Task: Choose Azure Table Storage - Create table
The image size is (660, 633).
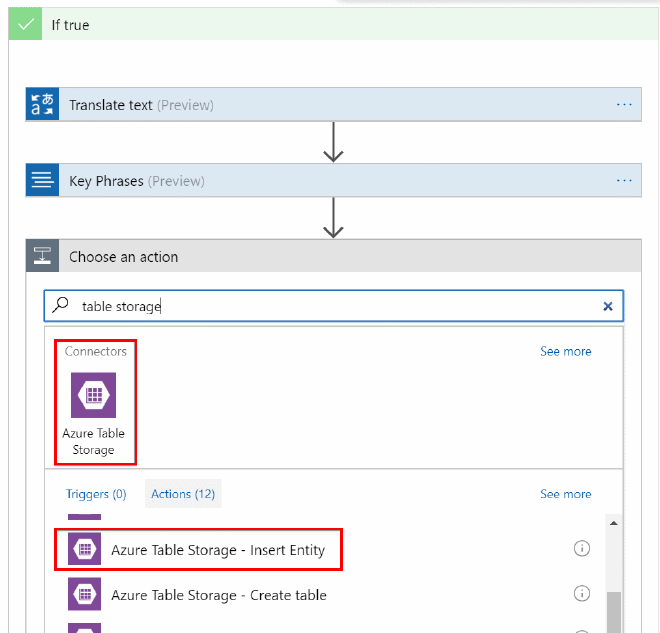Action: [x=218, y=595]
